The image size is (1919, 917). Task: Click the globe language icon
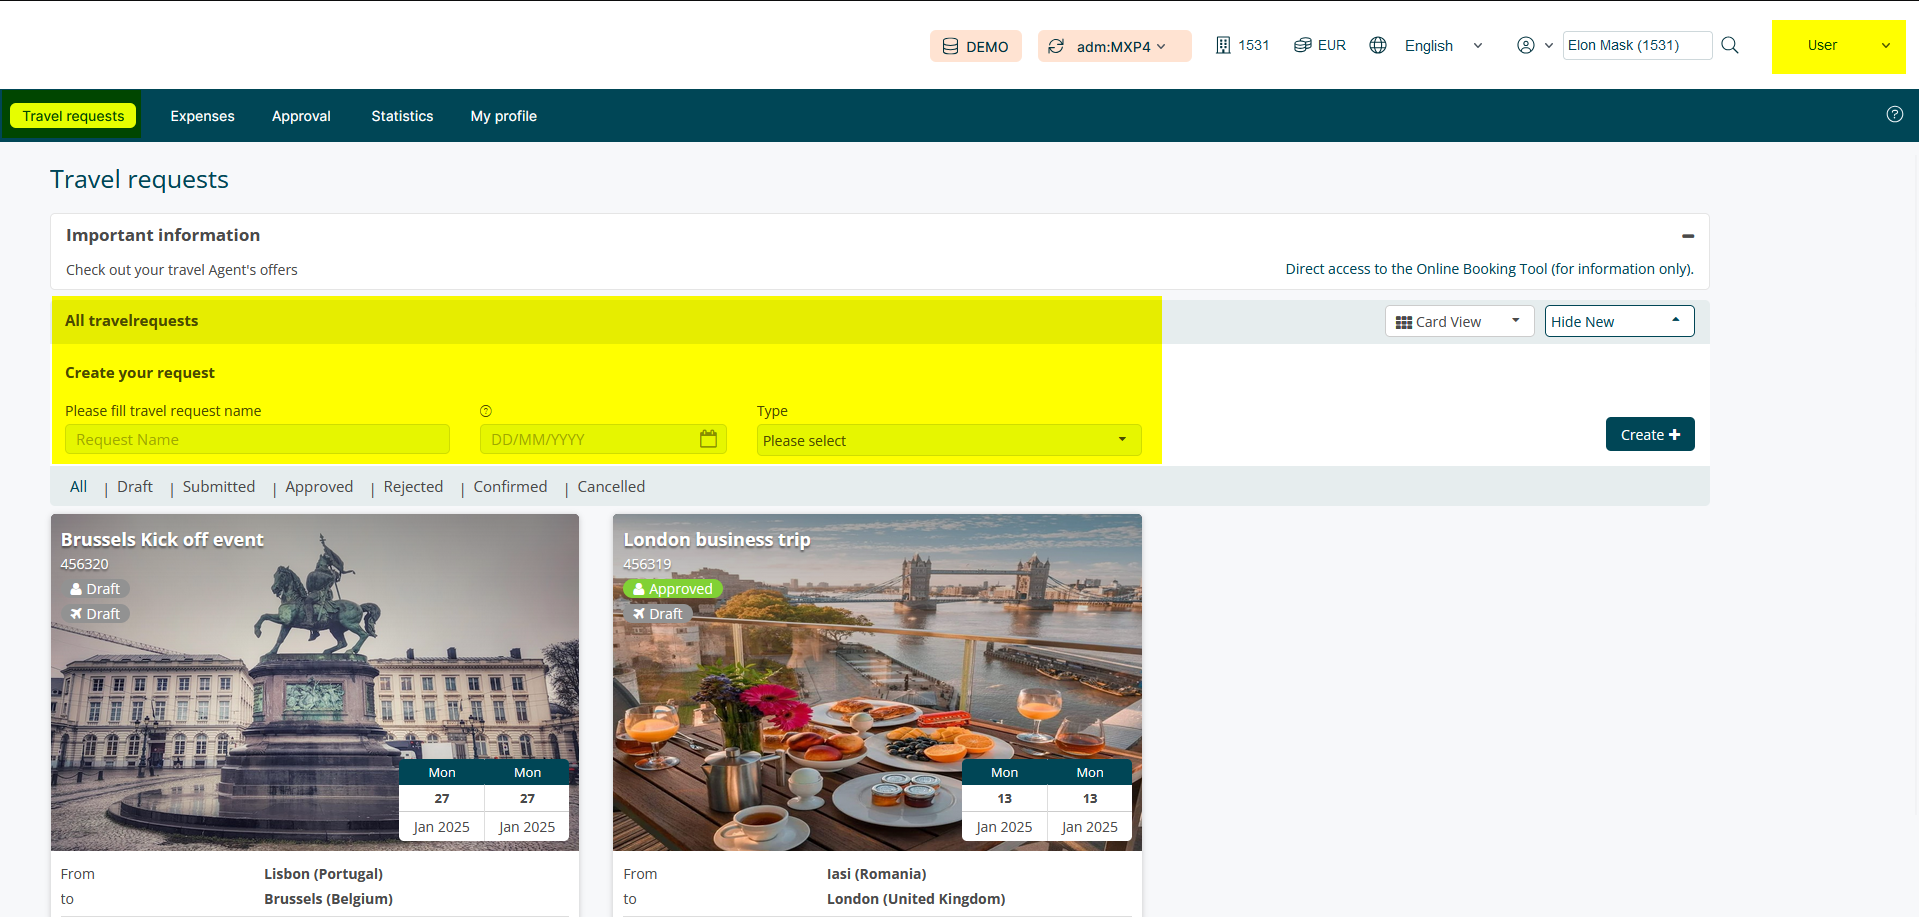pyautogui.click(x=1378, y=45)
